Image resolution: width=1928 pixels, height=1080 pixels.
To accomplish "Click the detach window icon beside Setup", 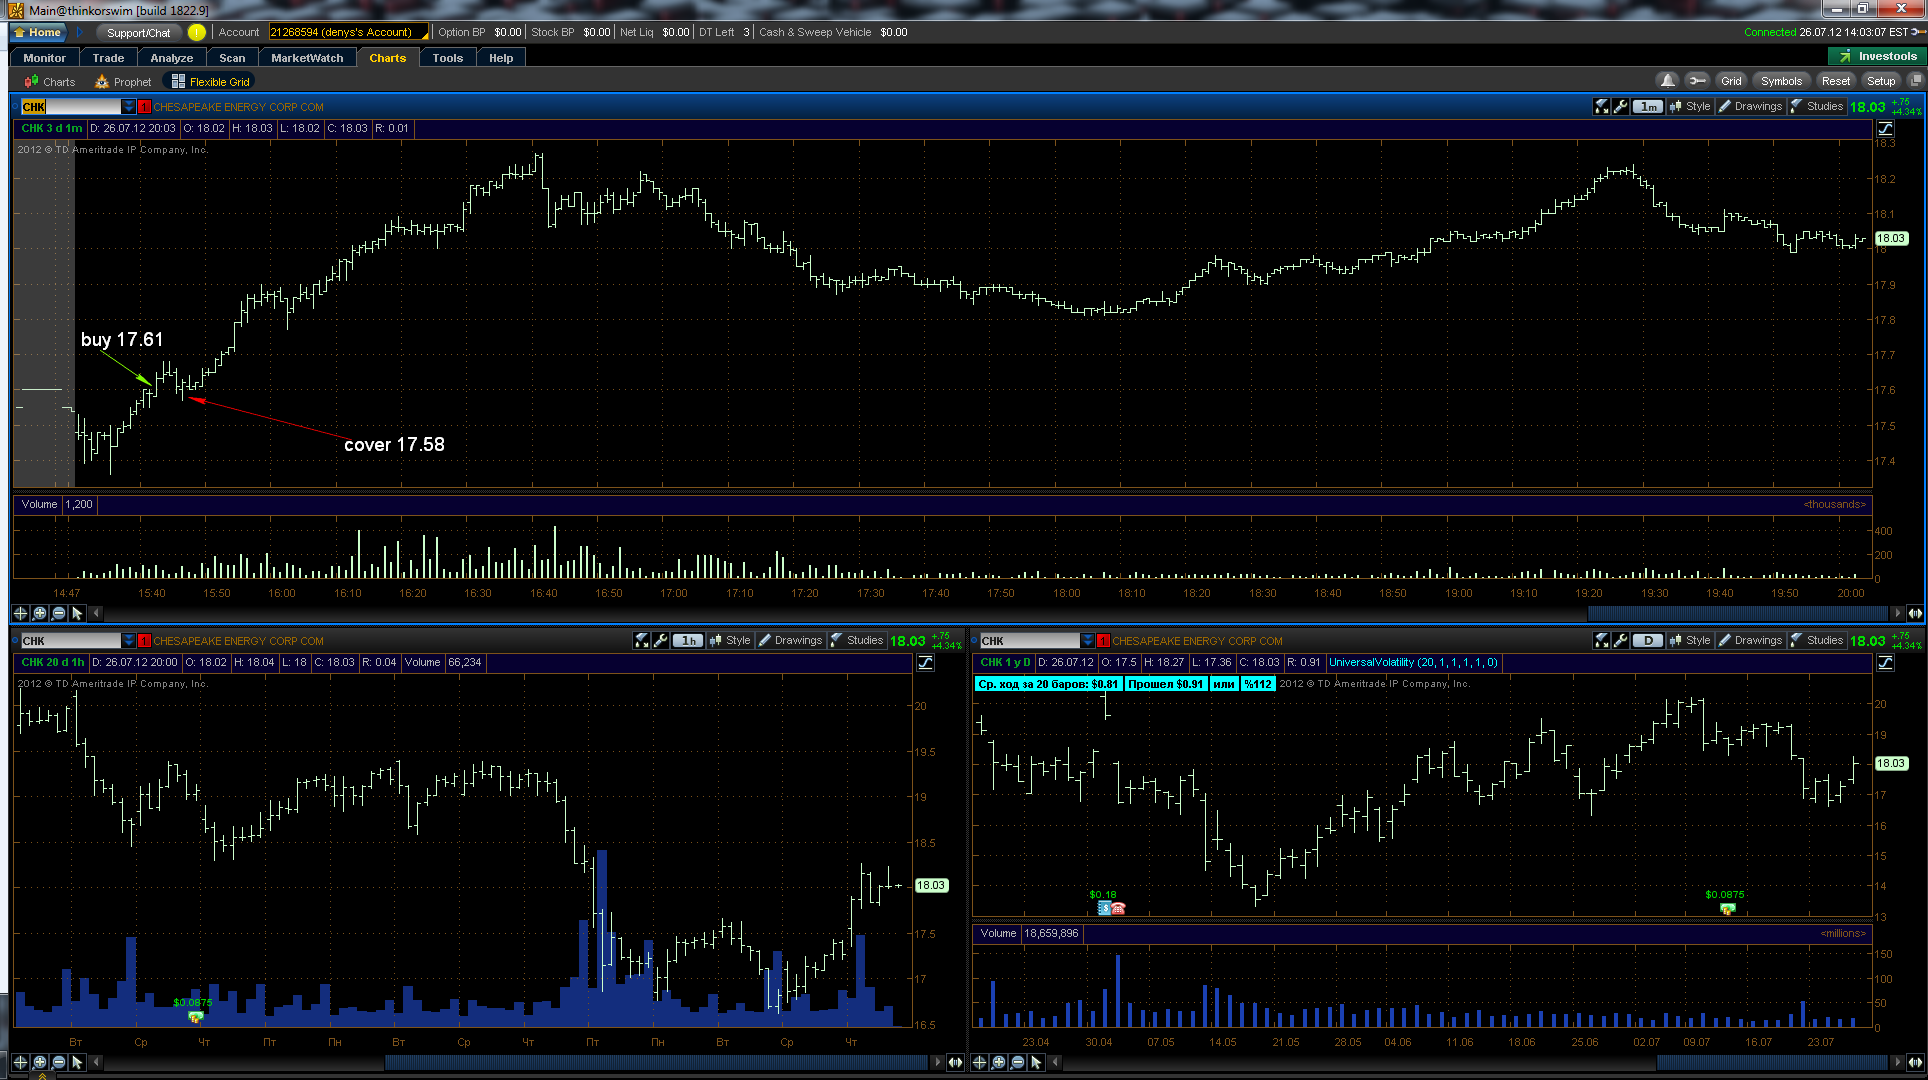I will 1915,81.
